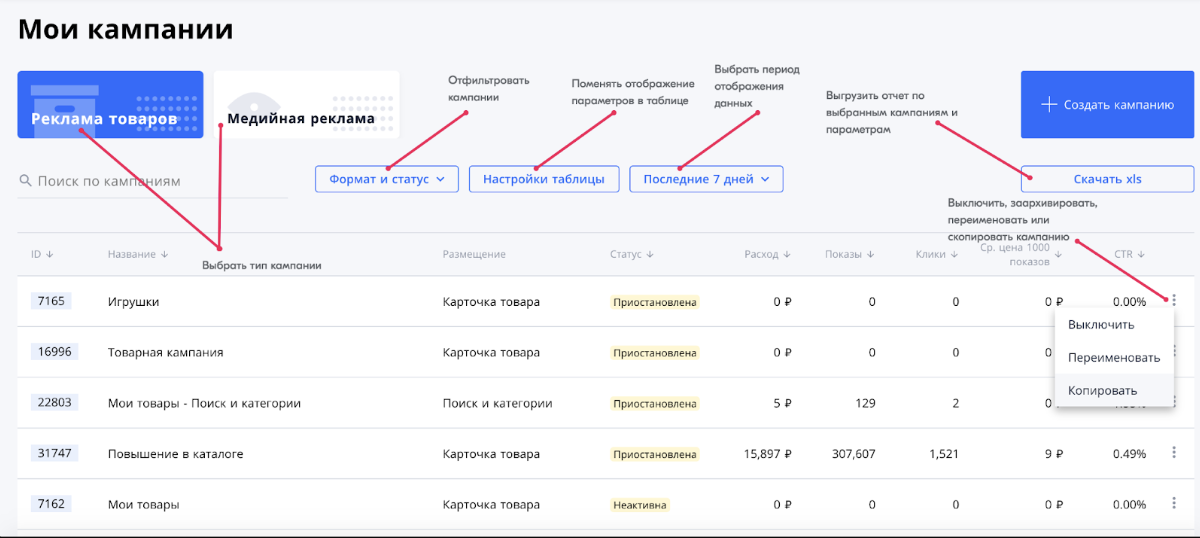Screen dimensions: 1200x538
Task: Sort by Показы column arrow
Action: [x=871, y=255]
